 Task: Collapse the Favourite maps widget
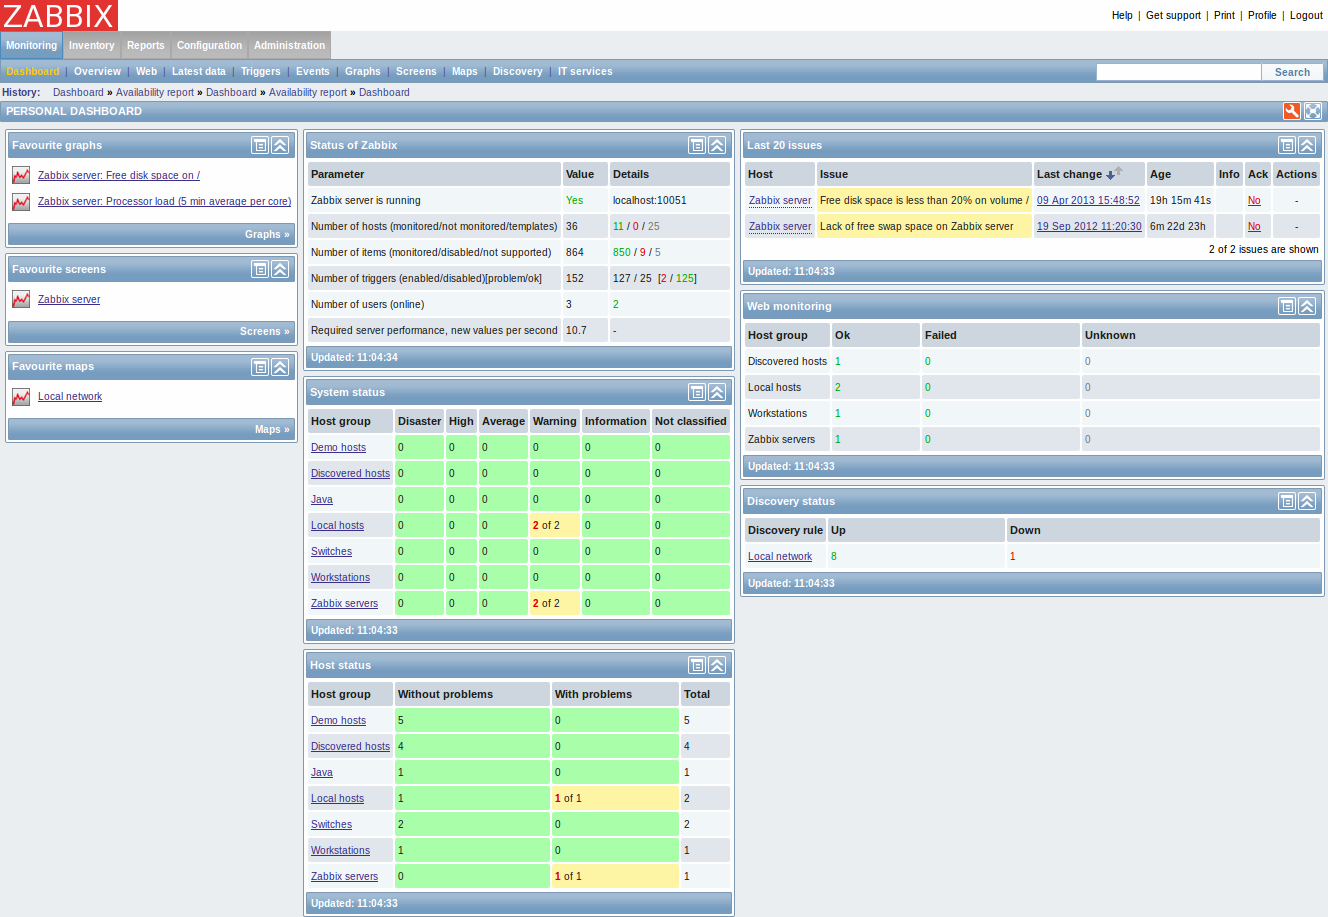(280, 367)
